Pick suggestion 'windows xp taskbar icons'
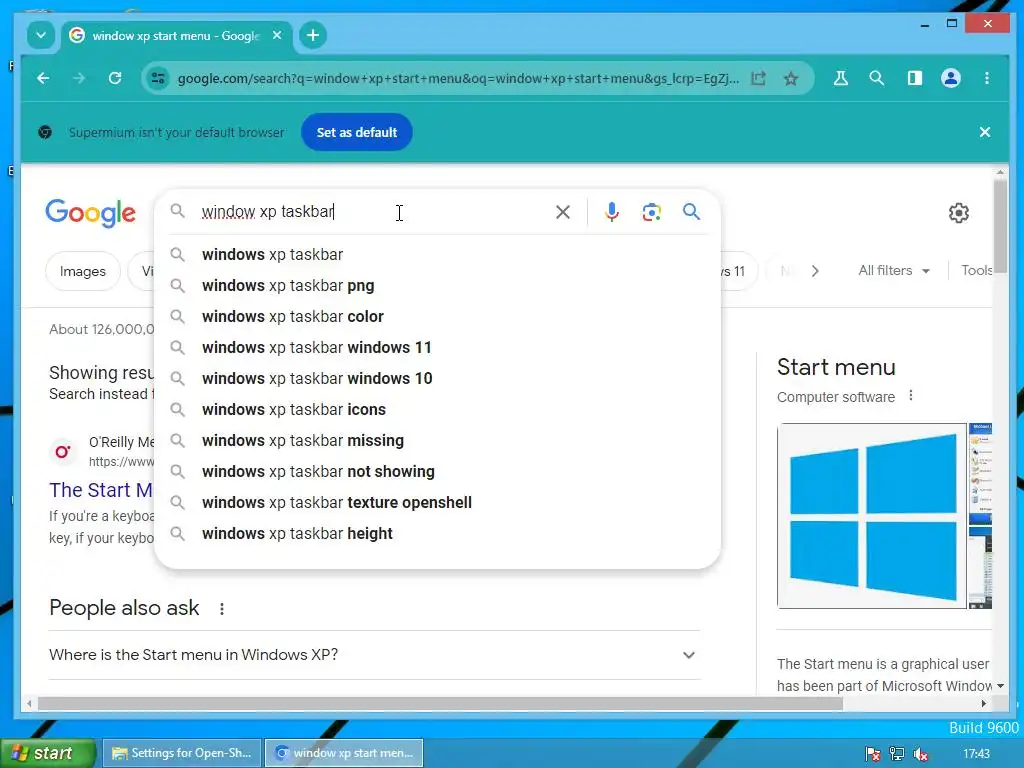This screenshot has height=768, width=1024. coord(438,409)
